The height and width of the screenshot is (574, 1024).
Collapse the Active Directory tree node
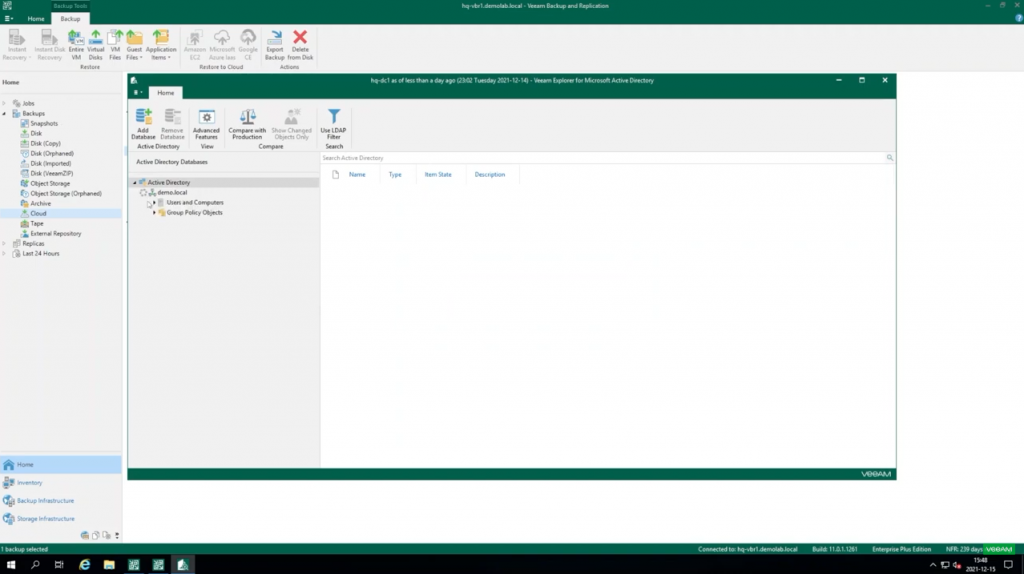[x=135, y=183]
